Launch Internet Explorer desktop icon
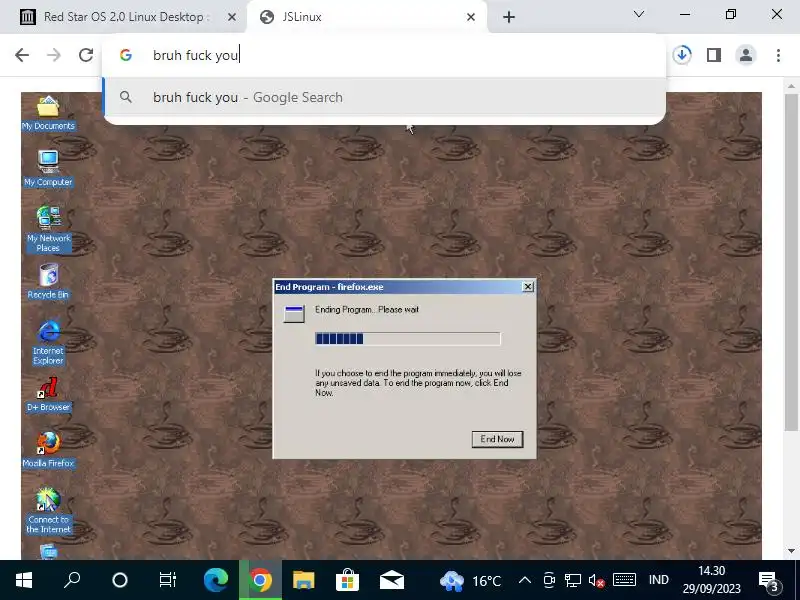 [x=48, y=342]
